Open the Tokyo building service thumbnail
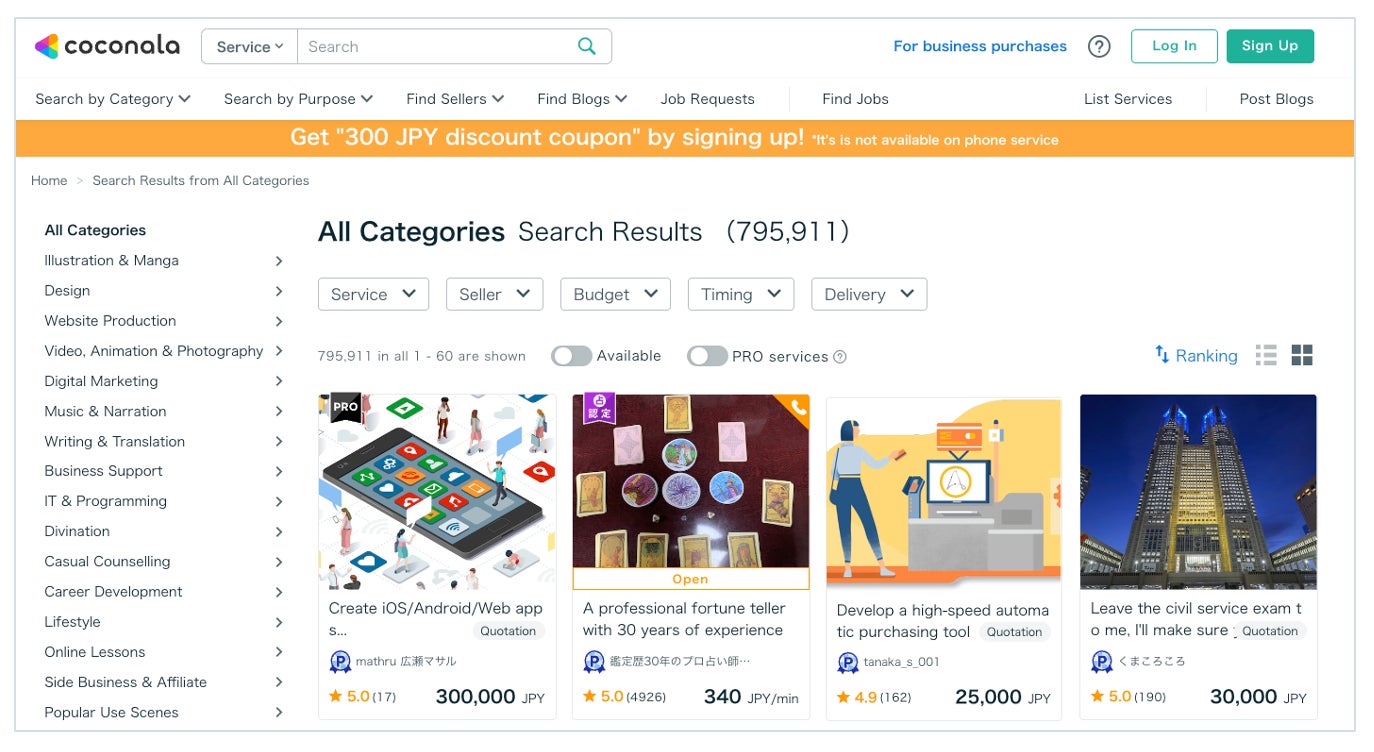1374x752 pixels. [x=1198, y=492]
